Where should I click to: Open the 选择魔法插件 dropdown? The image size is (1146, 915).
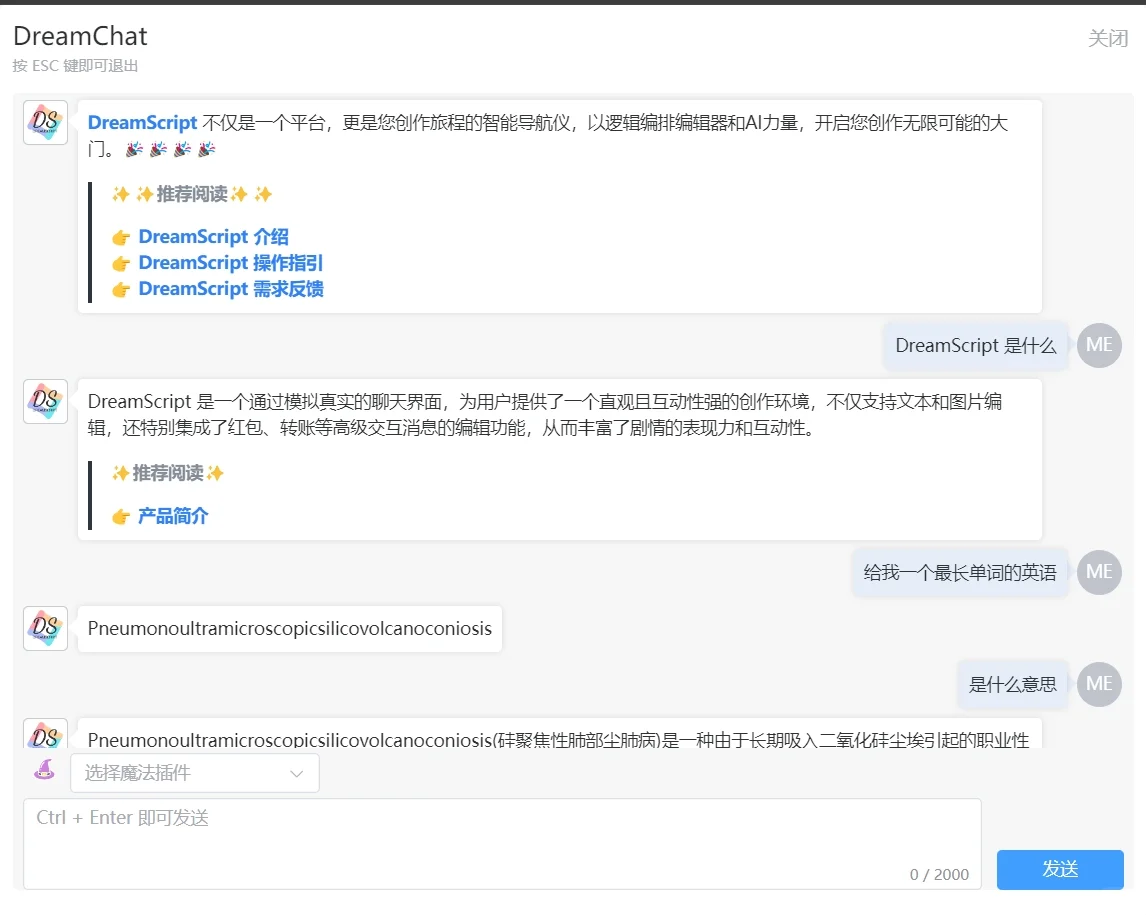coord(180,773)
